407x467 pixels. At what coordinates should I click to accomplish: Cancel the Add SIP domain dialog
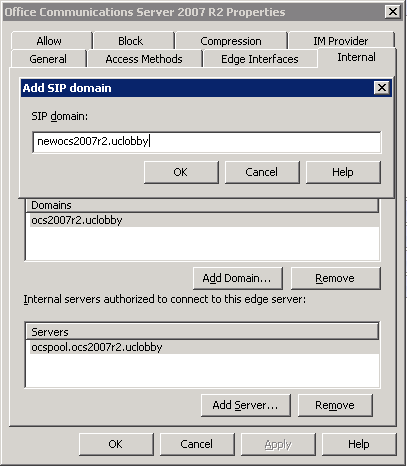262,172
